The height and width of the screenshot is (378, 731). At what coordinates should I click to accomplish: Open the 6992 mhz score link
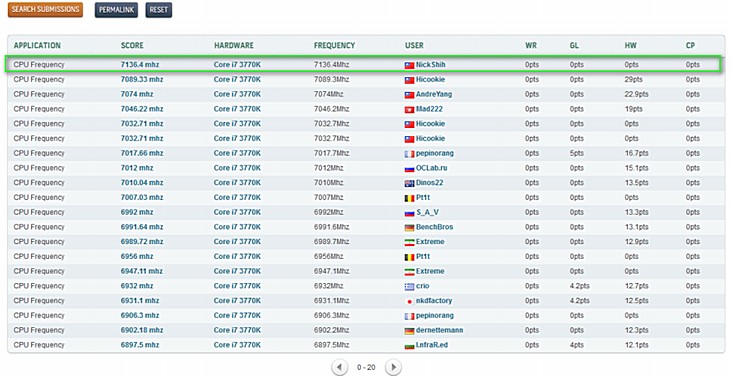tap(137, 212)
